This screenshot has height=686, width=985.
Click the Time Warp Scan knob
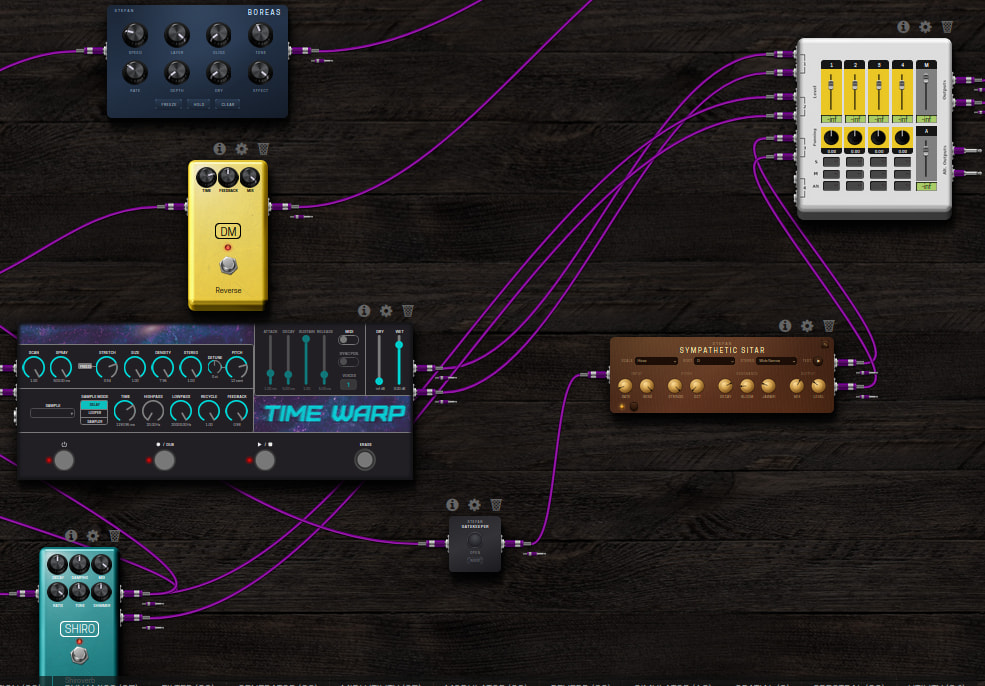(33, 368)
